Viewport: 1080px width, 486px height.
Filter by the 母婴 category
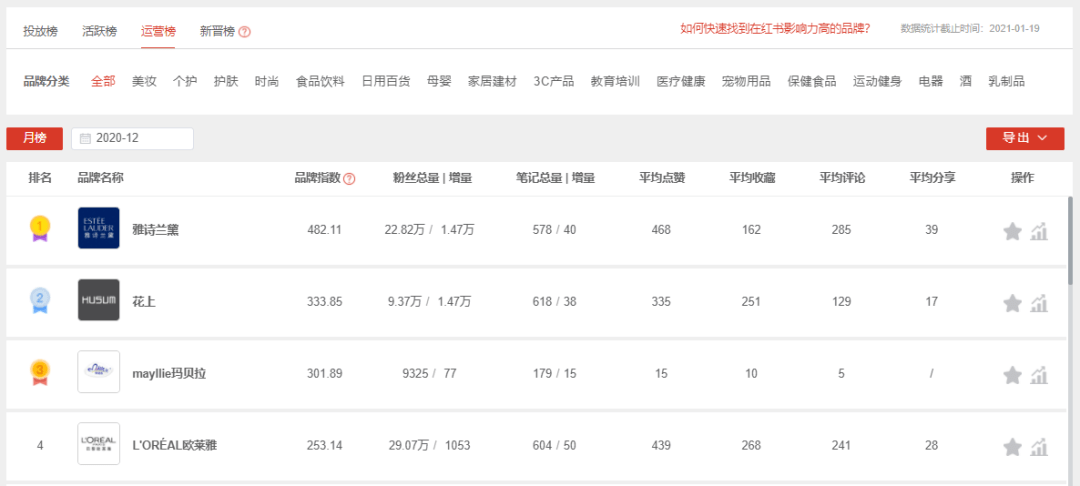click(x=439, y=81)
